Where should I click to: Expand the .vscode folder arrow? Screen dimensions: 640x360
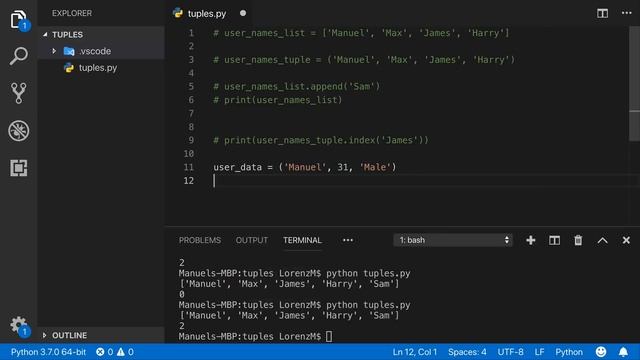54,51
